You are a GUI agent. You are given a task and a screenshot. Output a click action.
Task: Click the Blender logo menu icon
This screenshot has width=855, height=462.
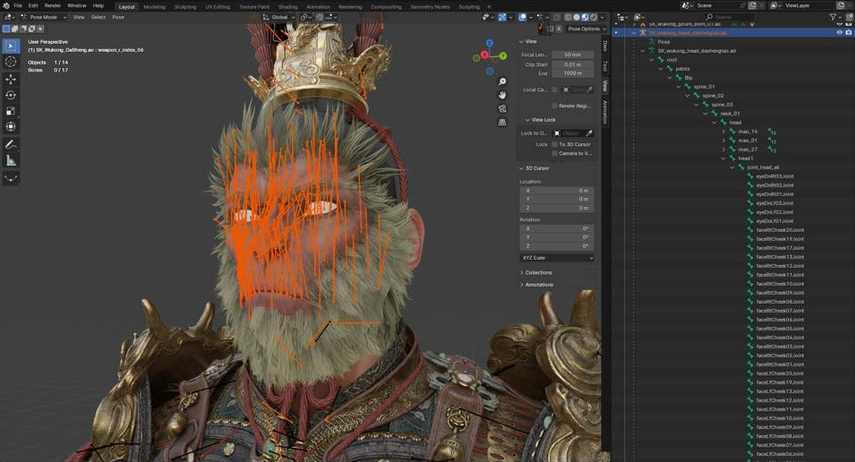pyautogui.click(x=5, y=5)
